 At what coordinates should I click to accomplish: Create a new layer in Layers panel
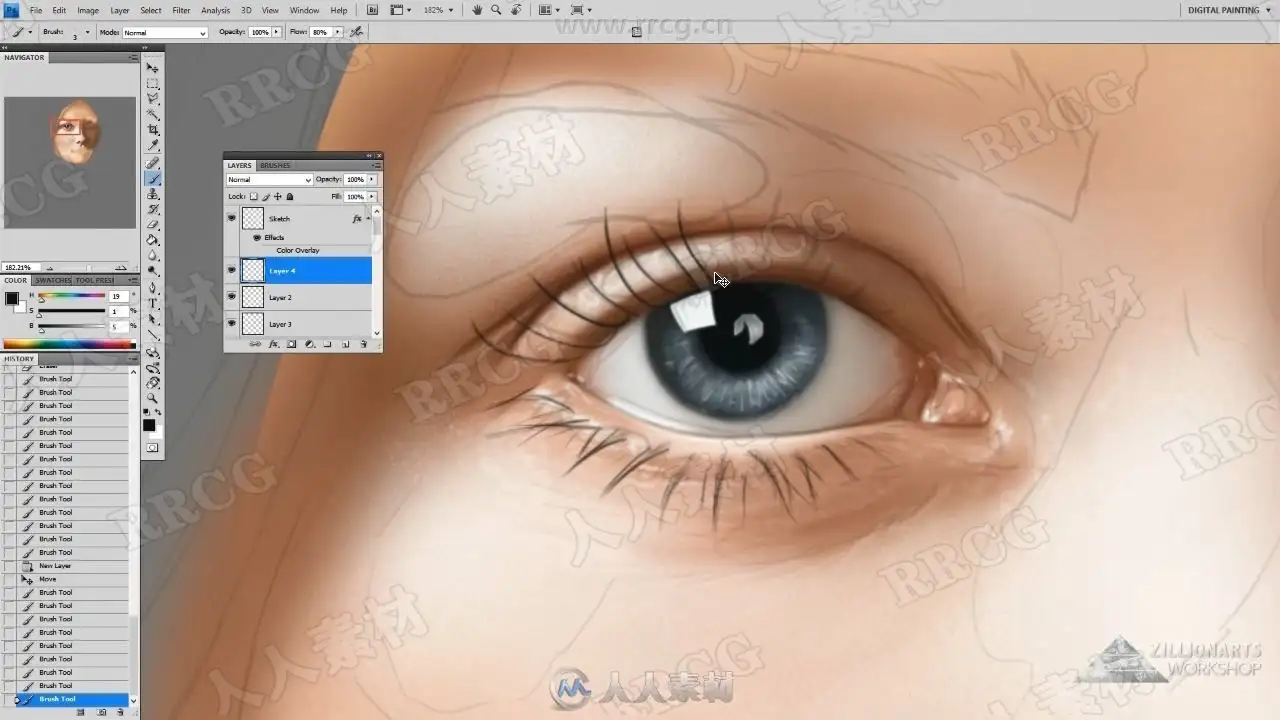point(345,344)
